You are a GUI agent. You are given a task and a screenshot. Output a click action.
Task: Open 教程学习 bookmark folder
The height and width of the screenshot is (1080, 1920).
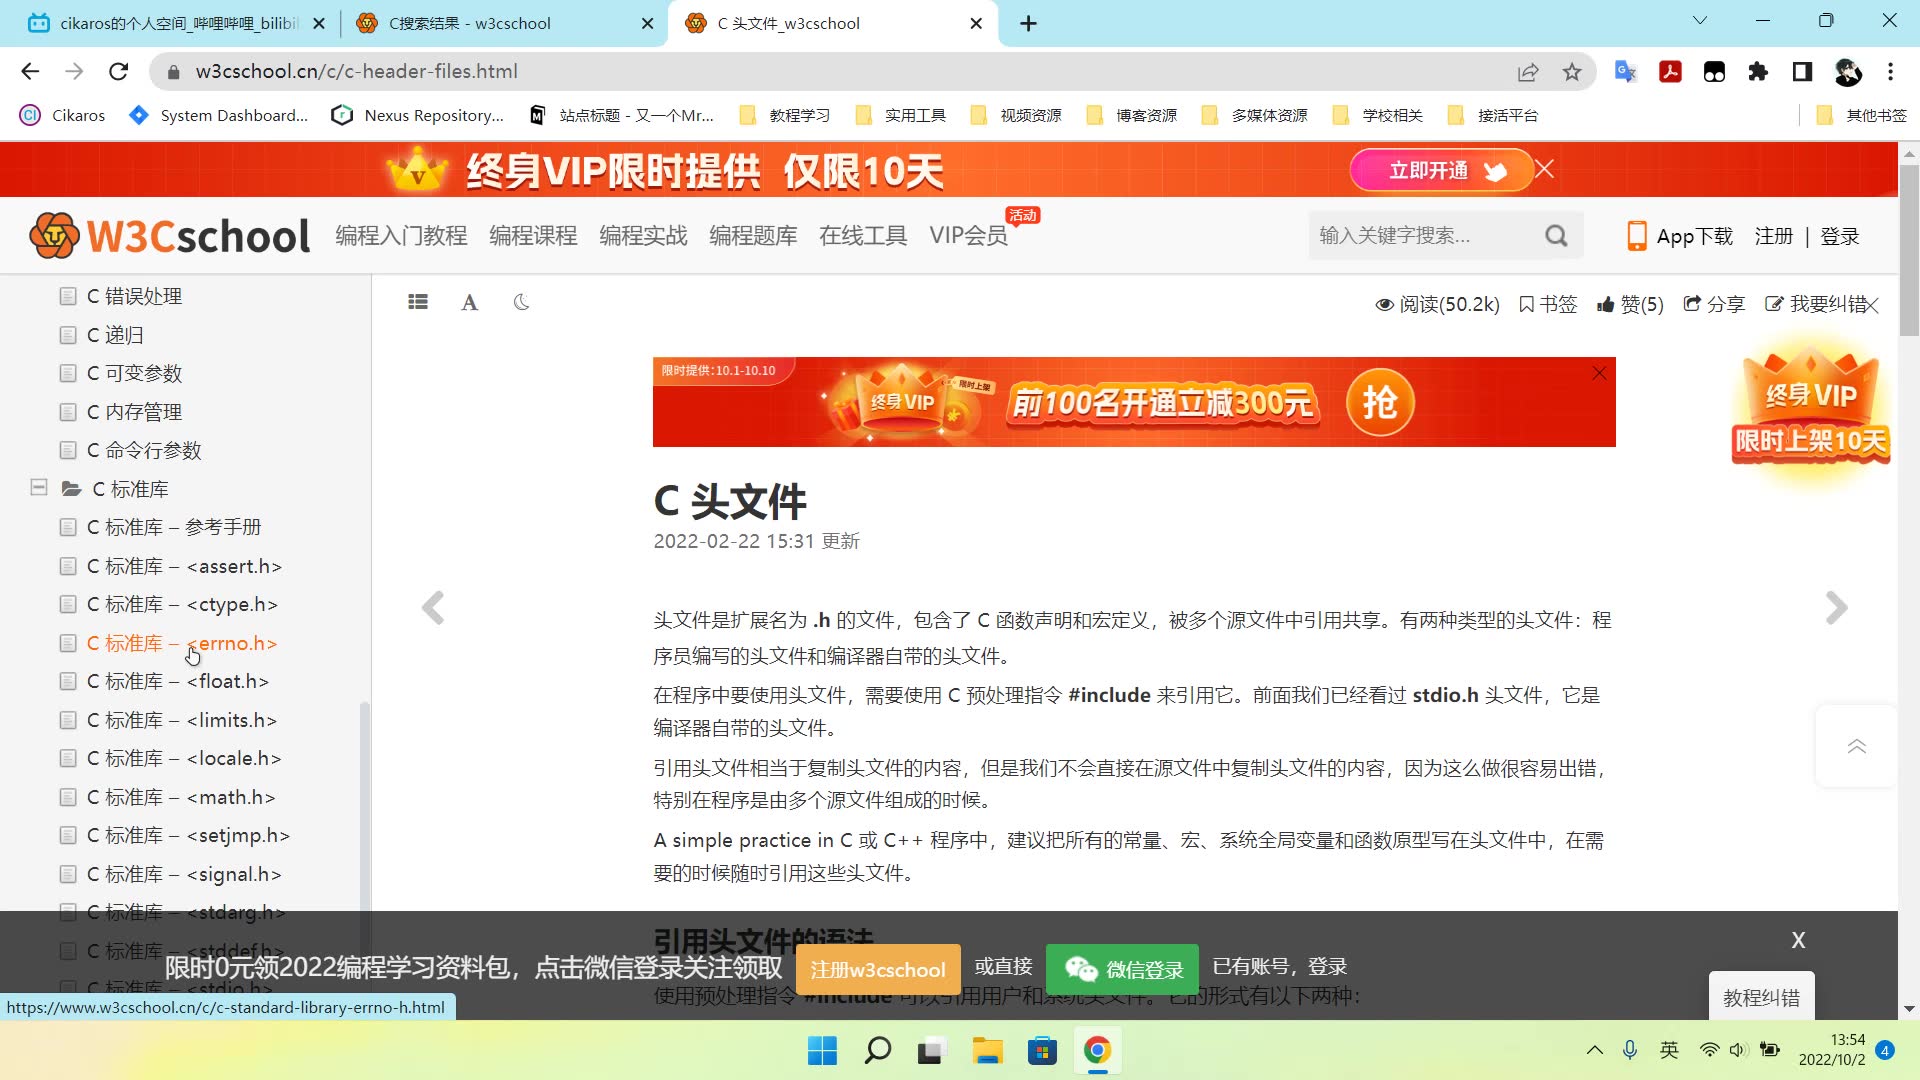tap(785, 115)
